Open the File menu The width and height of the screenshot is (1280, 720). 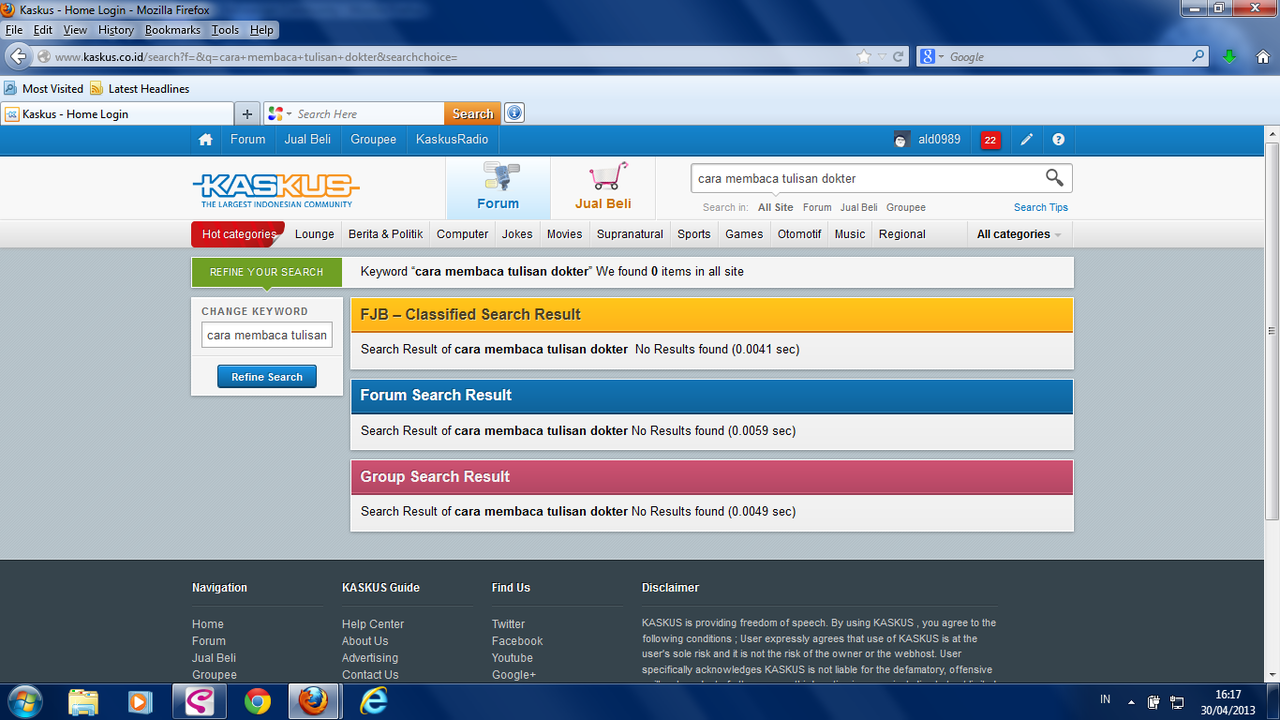pyautogui.click(x=13, y=30)
